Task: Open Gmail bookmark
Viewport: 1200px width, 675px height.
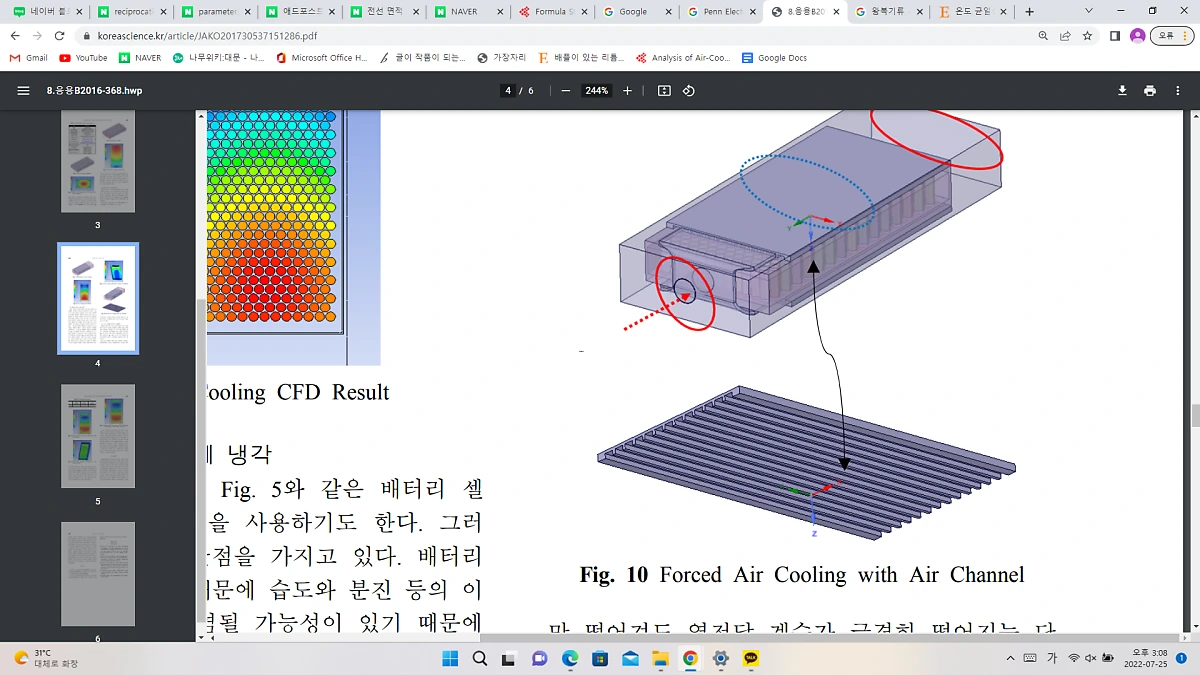Action: coord(29,58)
